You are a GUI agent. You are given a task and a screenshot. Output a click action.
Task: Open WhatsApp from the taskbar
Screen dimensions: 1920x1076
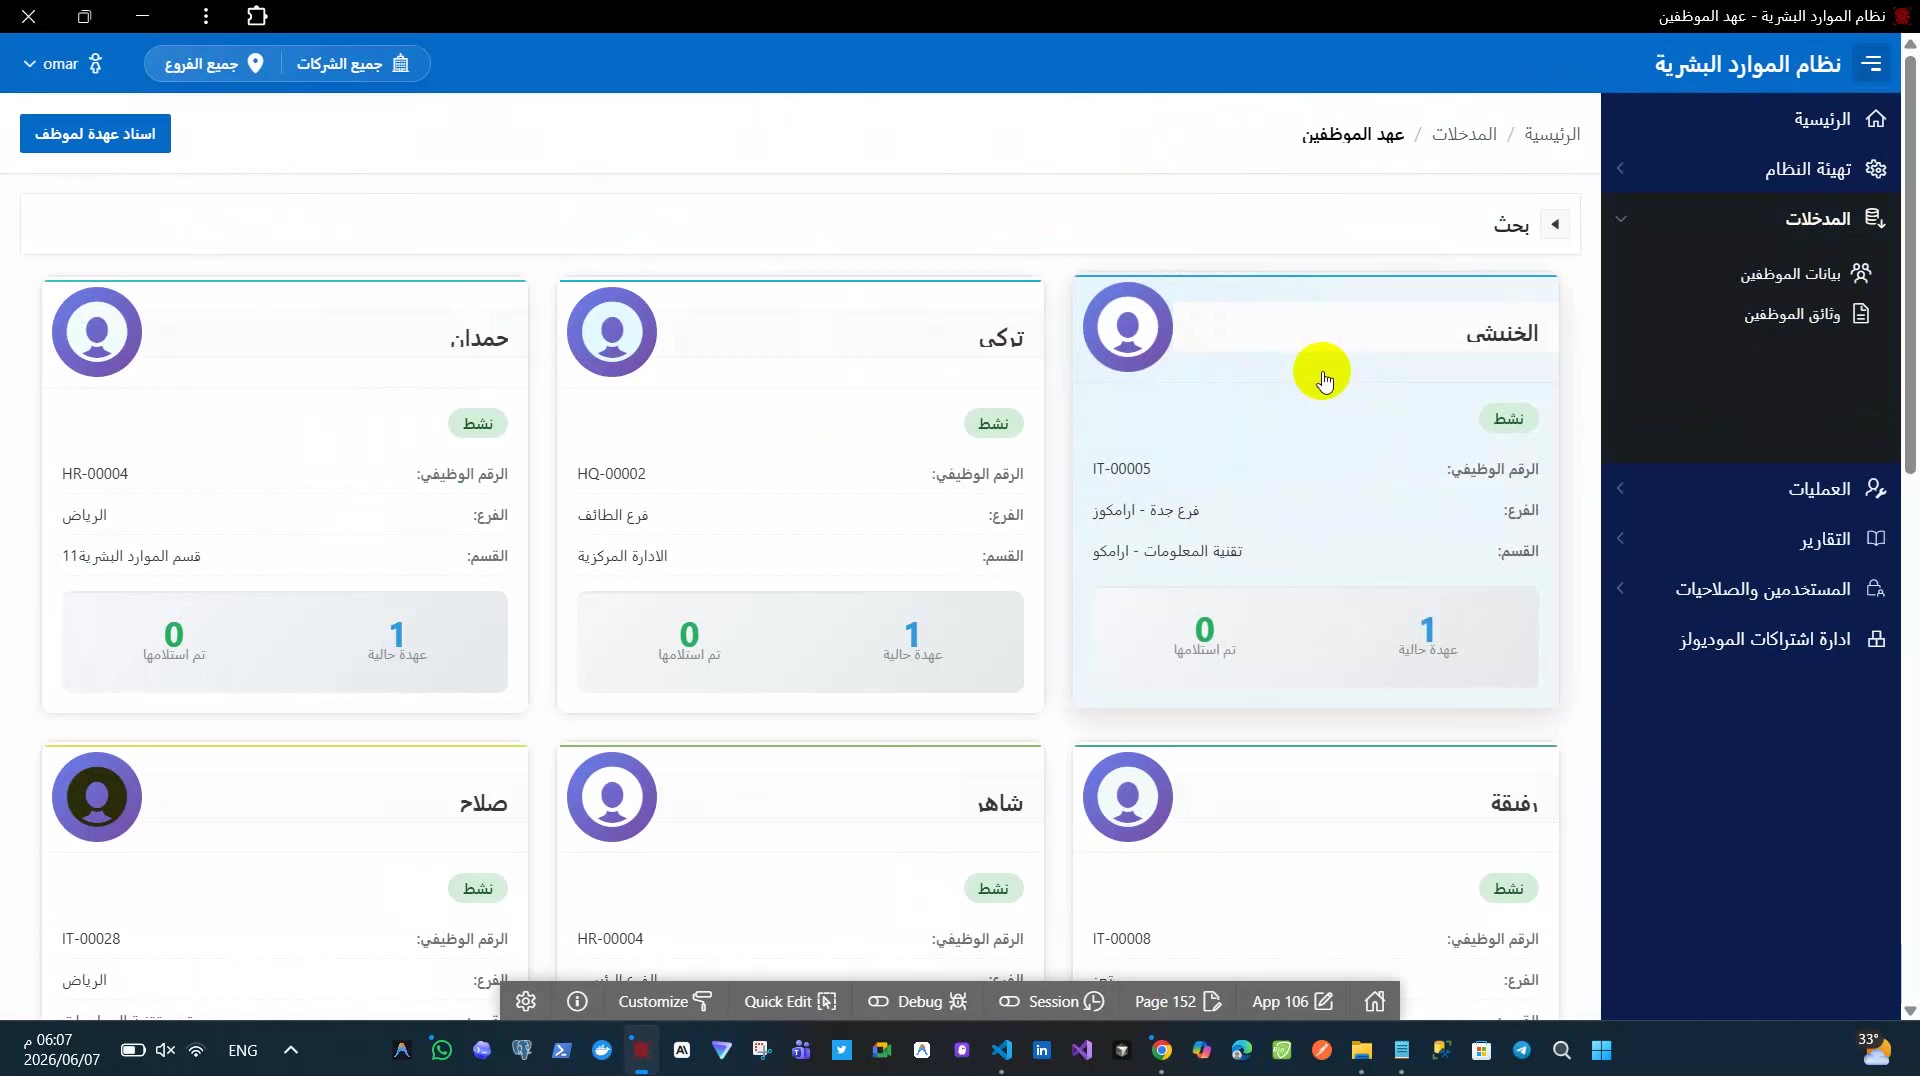tap(441, 1050)
